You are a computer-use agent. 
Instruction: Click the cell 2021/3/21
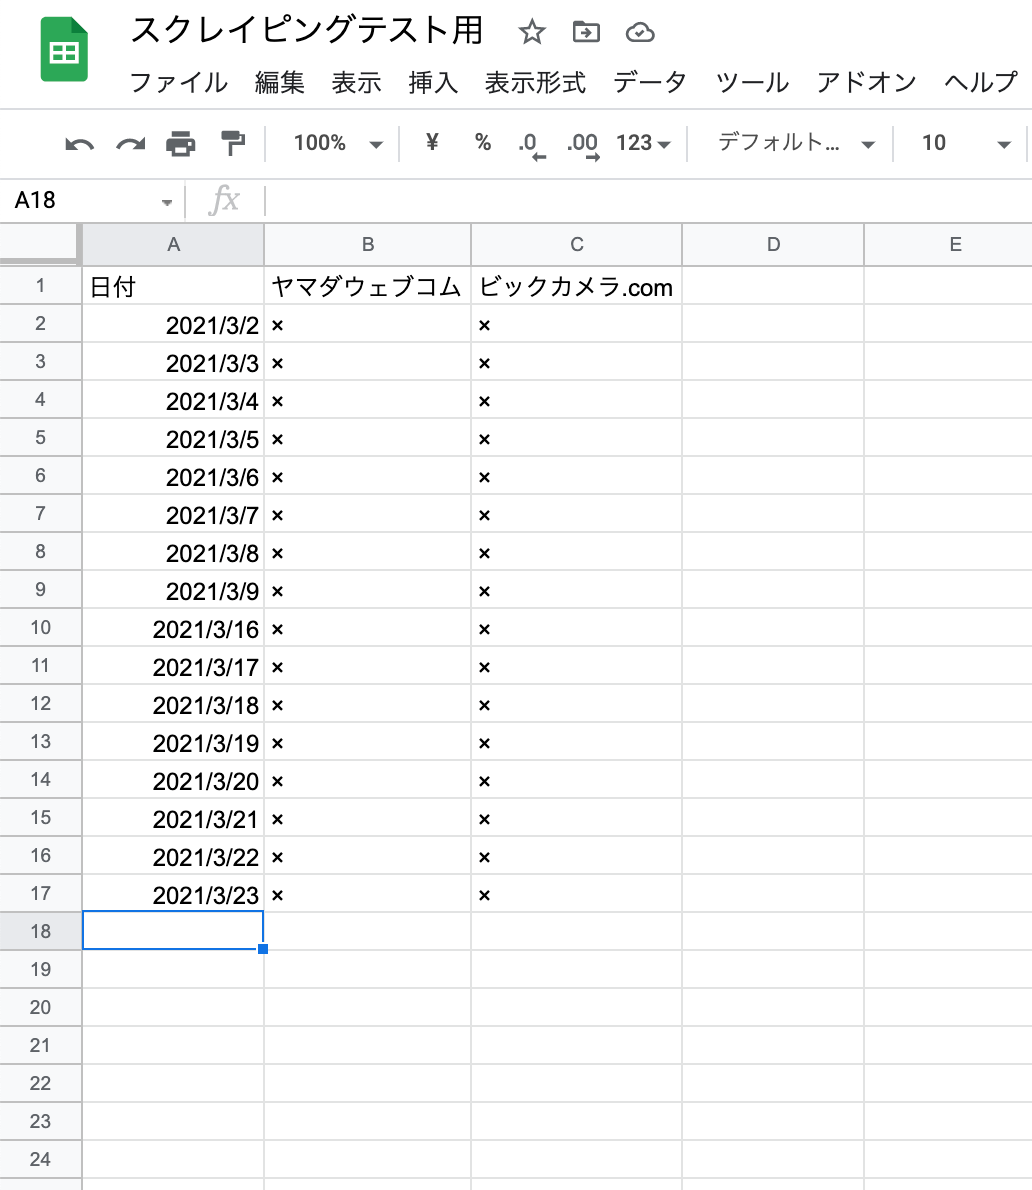[173, 817]
